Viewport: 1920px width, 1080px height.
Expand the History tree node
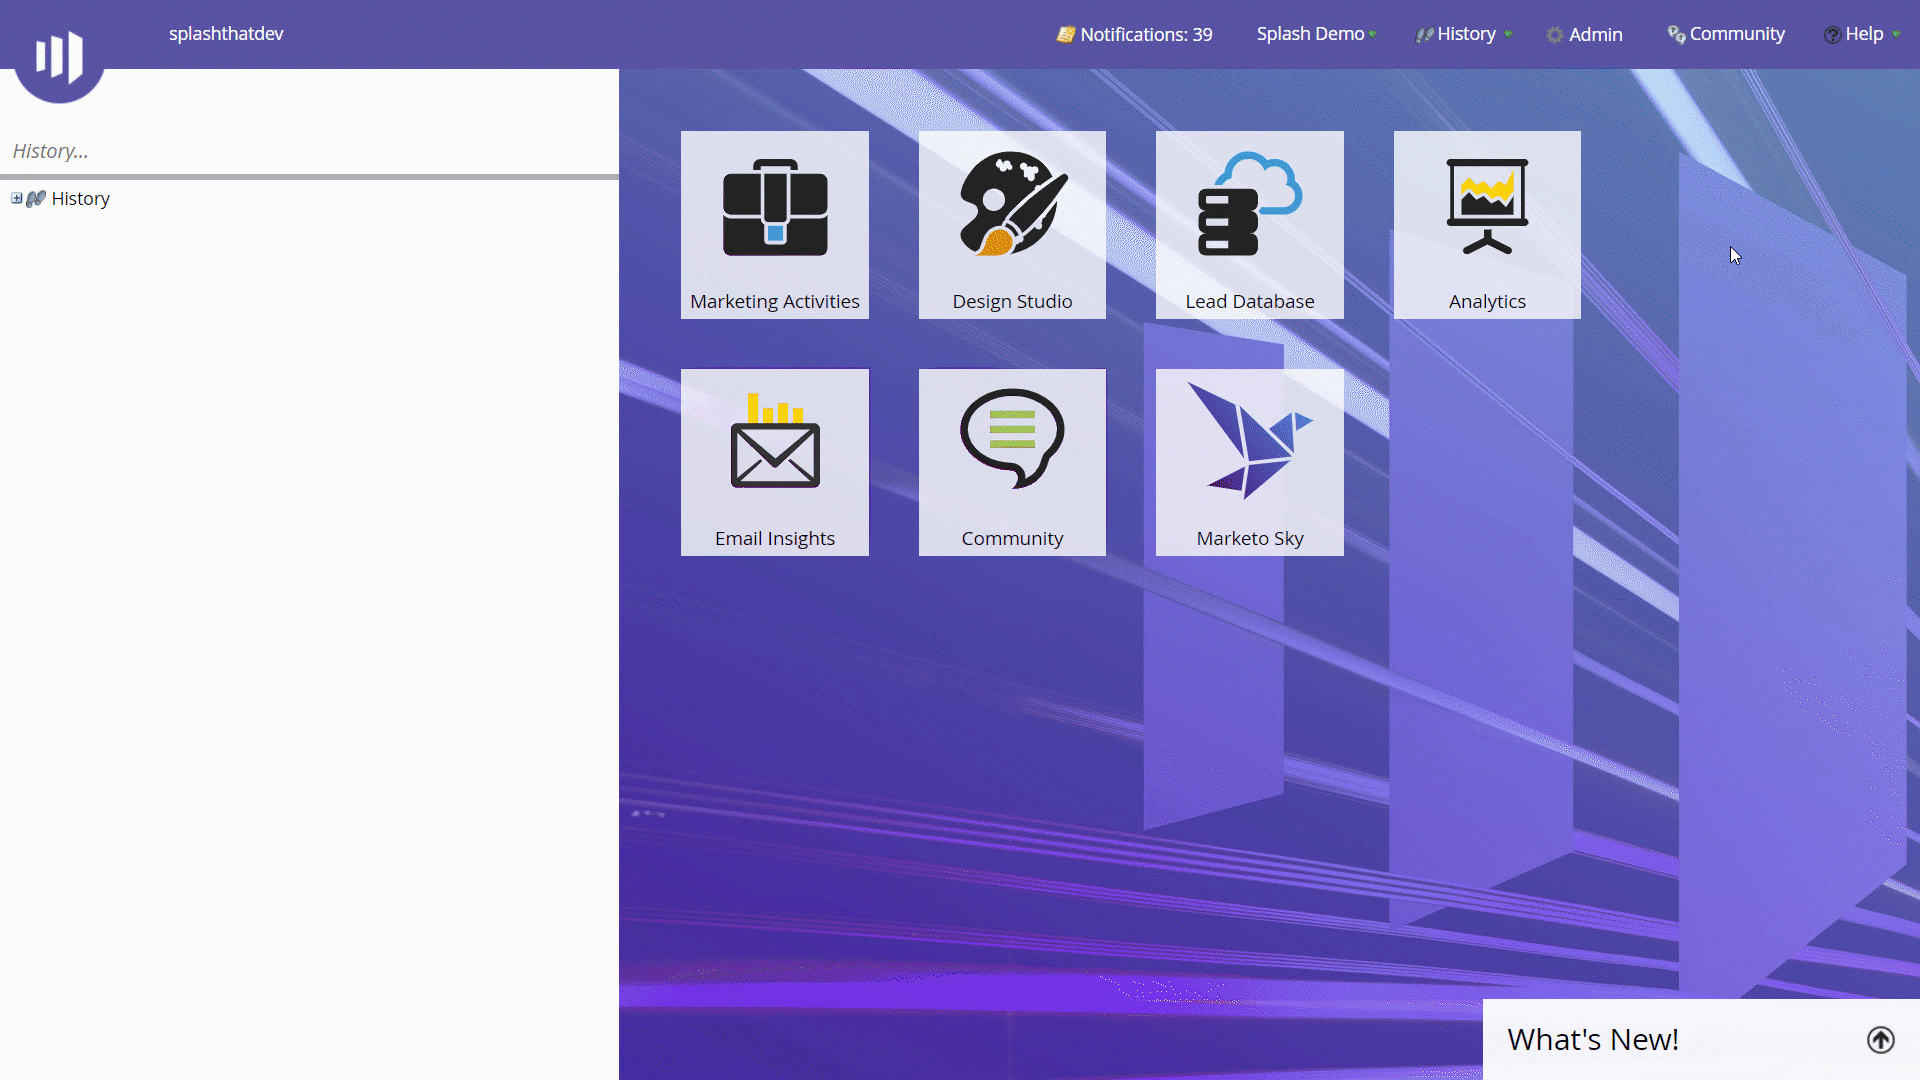[x=17, y=198]
